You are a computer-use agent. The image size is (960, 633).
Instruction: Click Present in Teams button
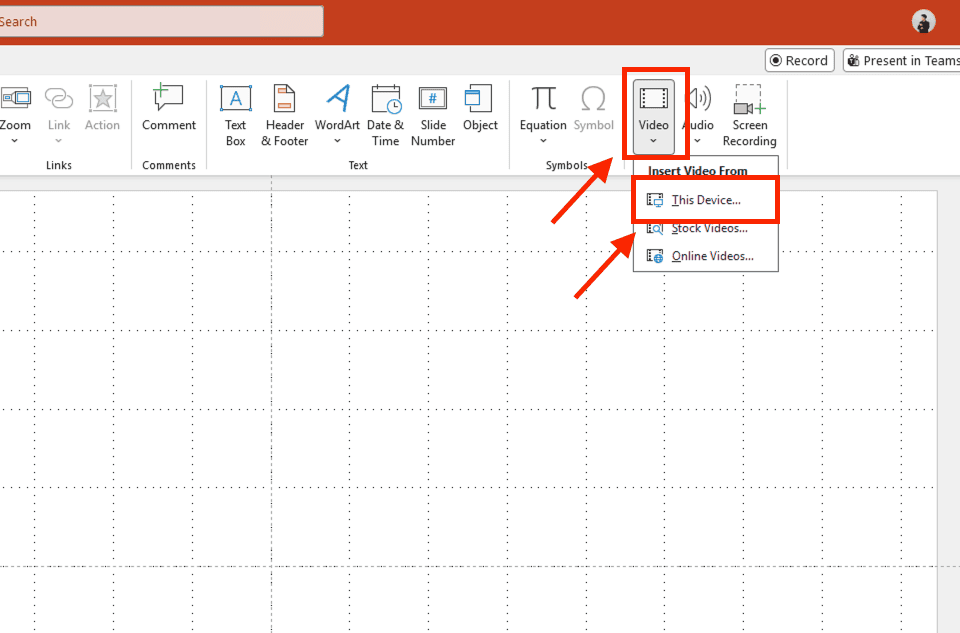point(901,61)
